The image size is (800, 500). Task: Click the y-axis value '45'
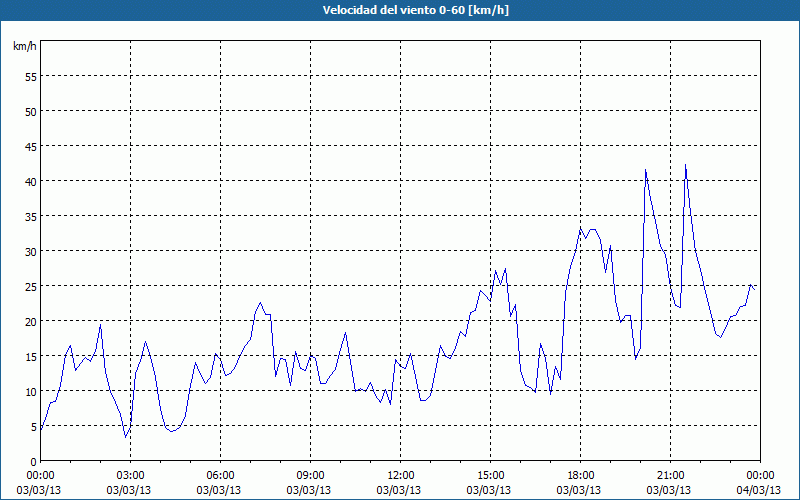click(31, 146)
